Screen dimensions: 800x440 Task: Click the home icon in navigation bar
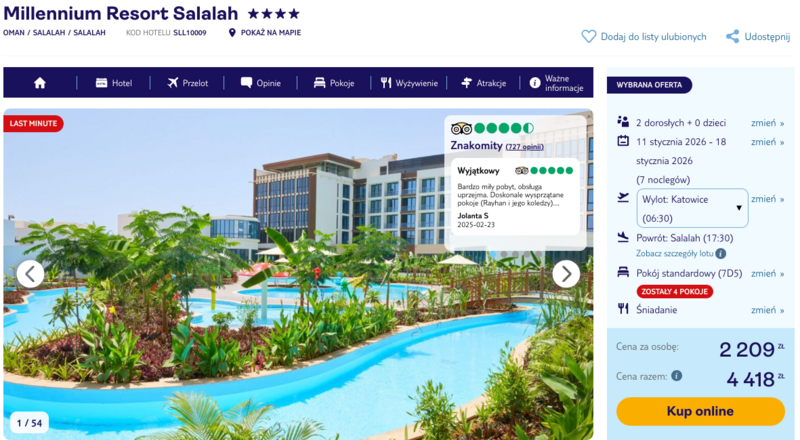click(x=40, y=83)
